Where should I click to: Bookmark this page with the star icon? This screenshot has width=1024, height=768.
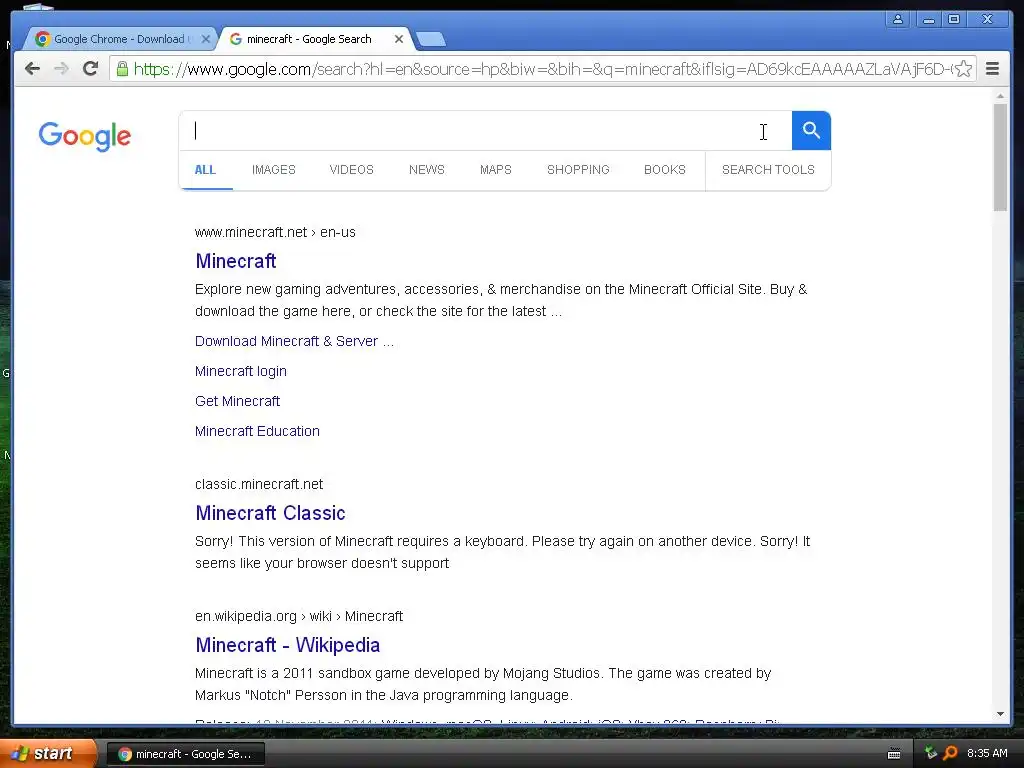click(x=963, y=69)
